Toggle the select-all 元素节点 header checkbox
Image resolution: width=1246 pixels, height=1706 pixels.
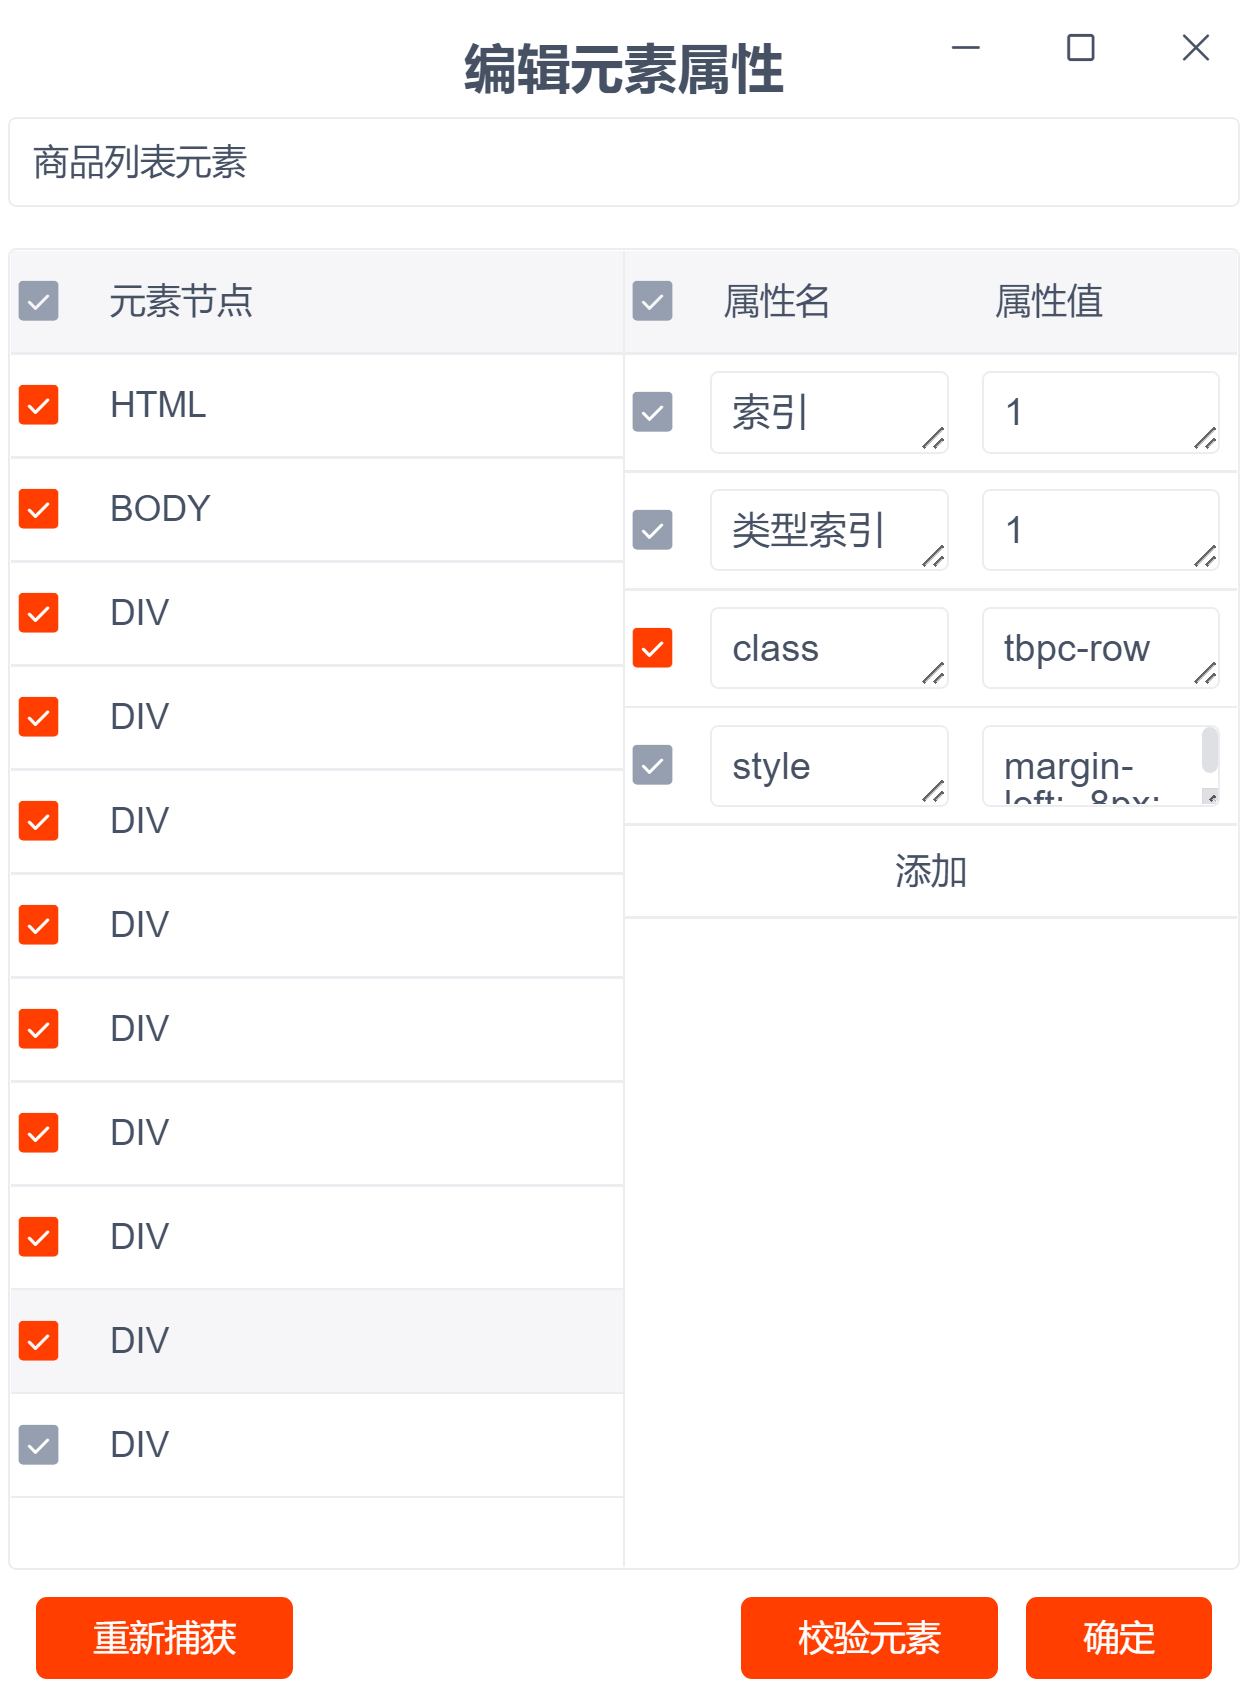[x=39, y=301]
